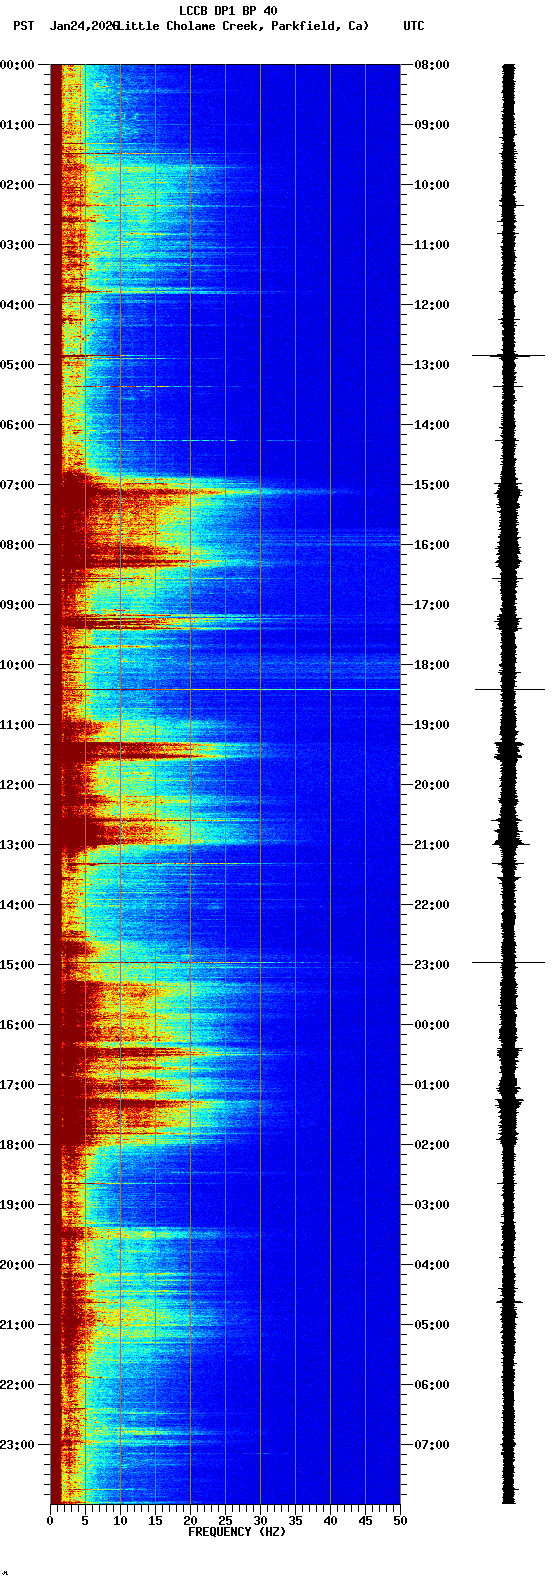The height and width of the screenshot is (1584, 552).
Task: Select the PST axis label "09:00"
Action: click(17, 605)
